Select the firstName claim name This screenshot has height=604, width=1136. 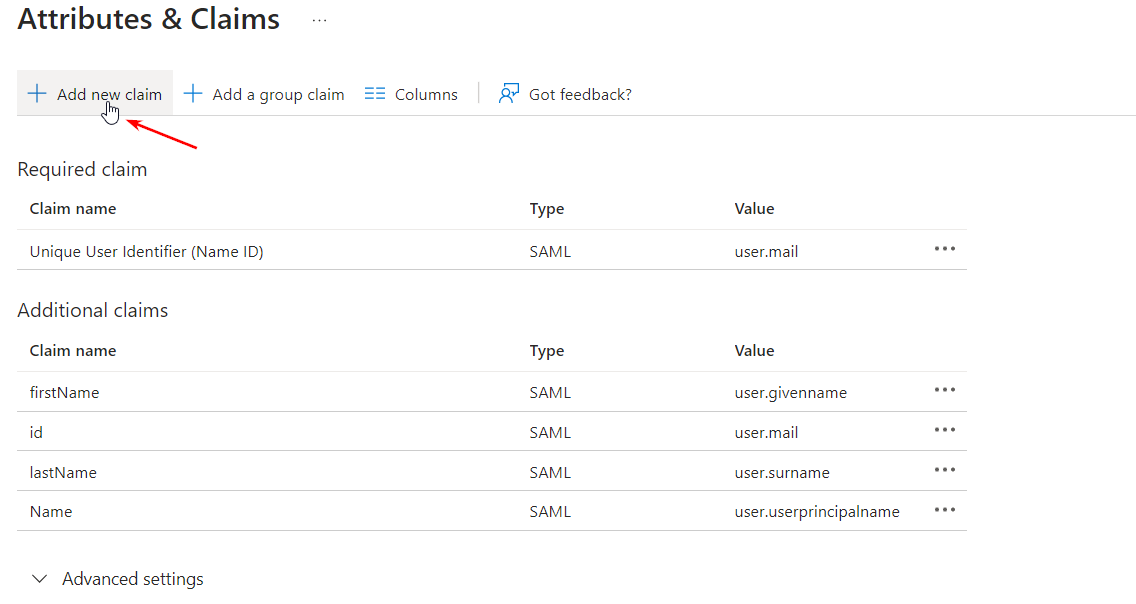tap(64, 393)
